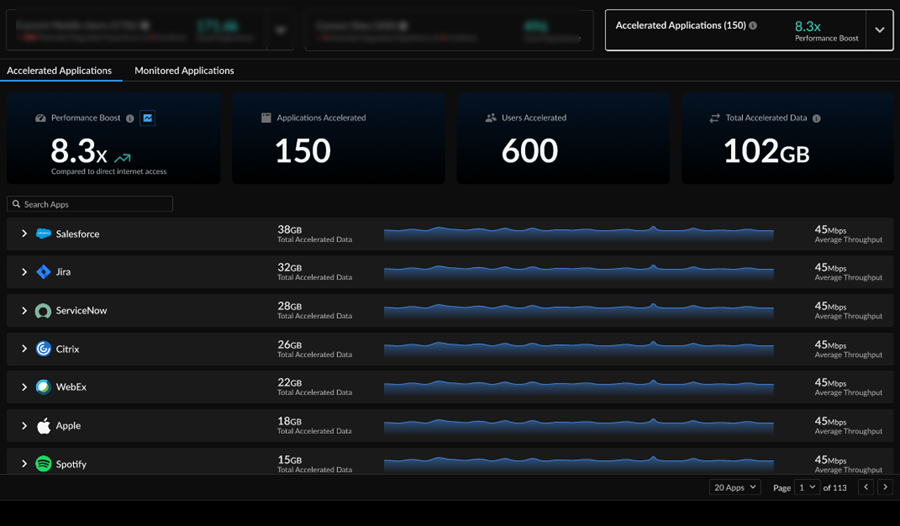This screenshot has height=526, width=900.
Task: Click the gauge icon on Performance Boost card
Action: pos(40,118)
